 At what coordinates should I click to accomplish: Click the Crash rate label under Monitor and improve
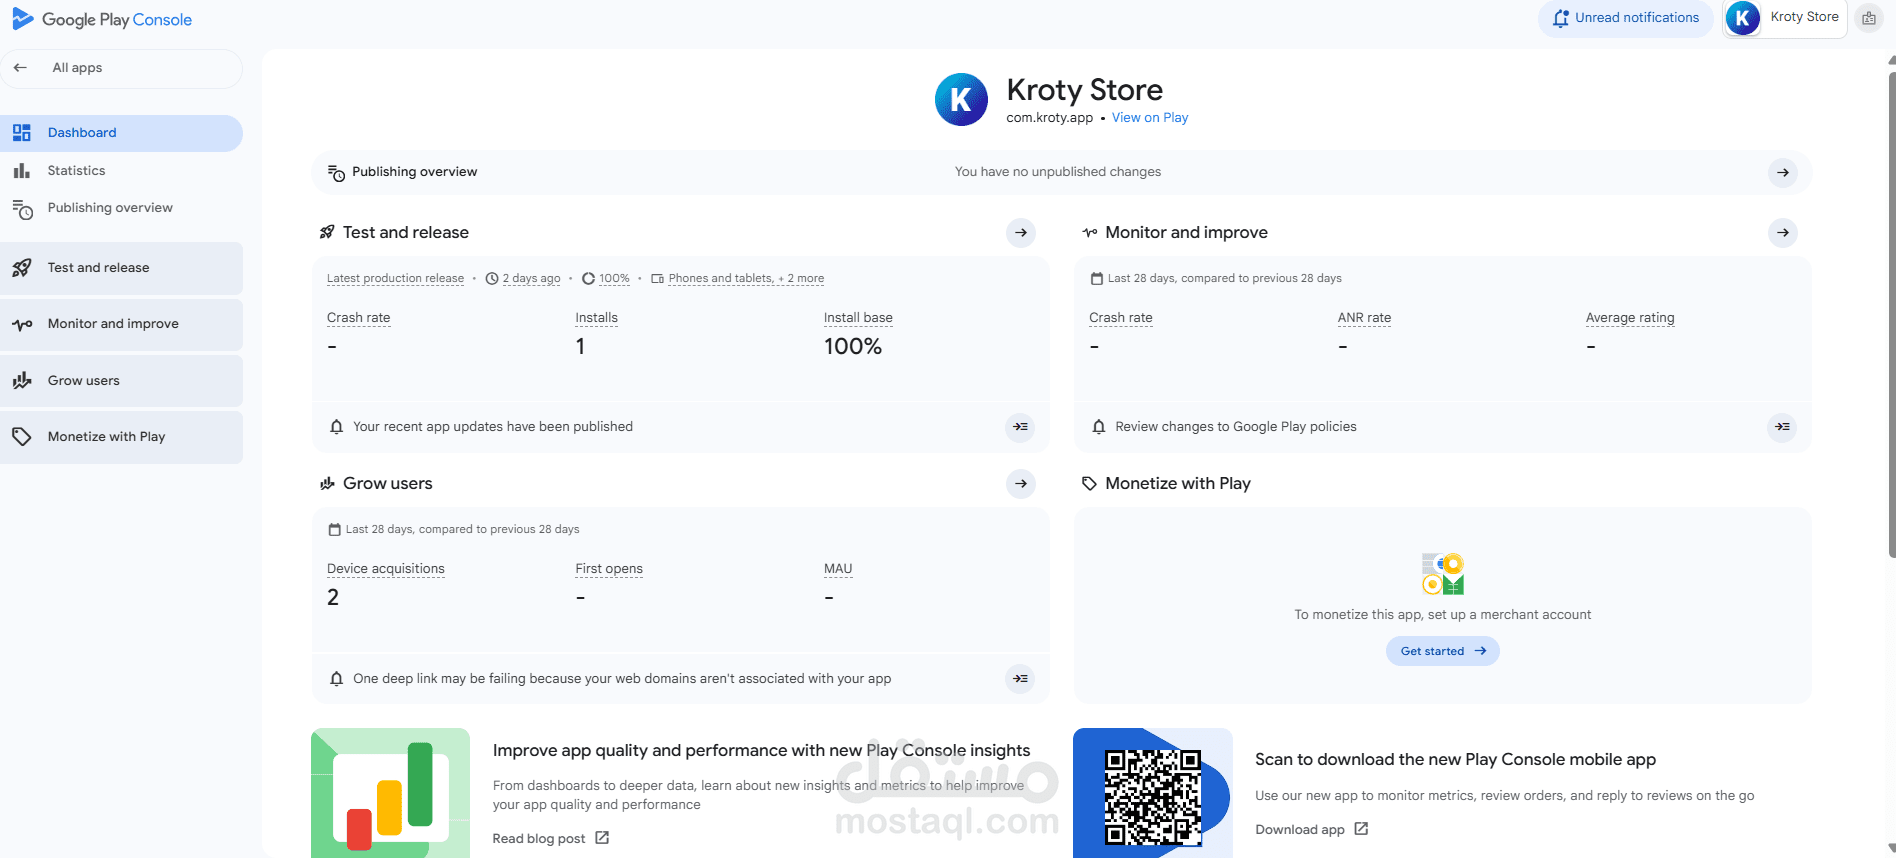[1120, 318]
